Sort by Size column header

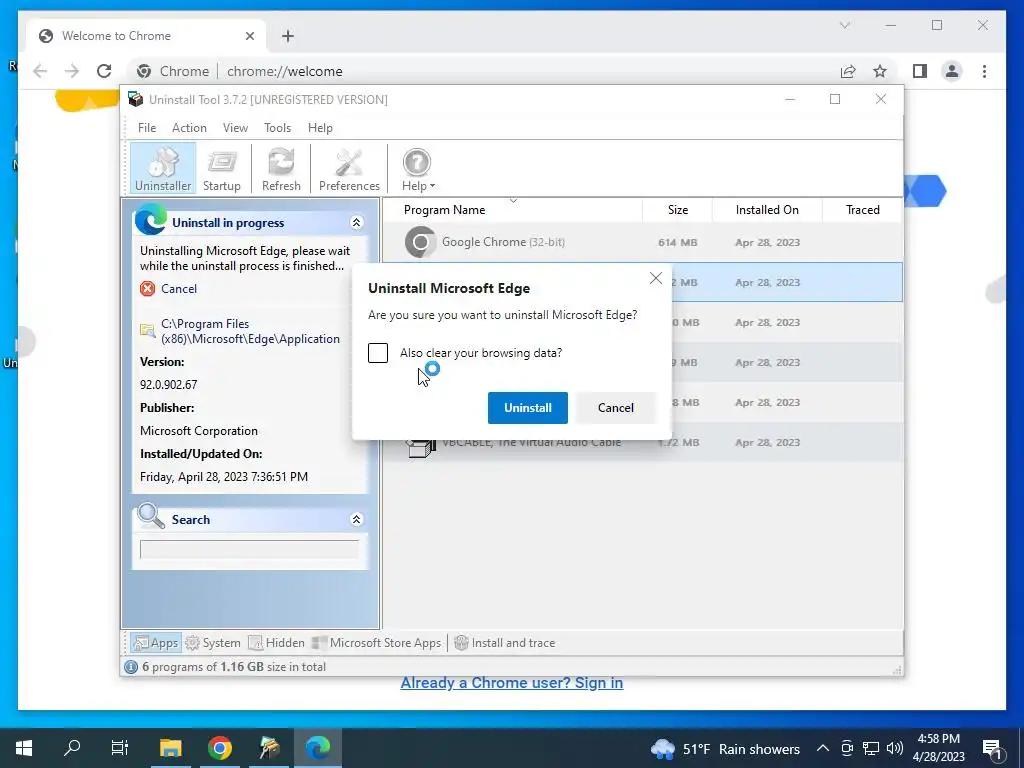[678, 210]
